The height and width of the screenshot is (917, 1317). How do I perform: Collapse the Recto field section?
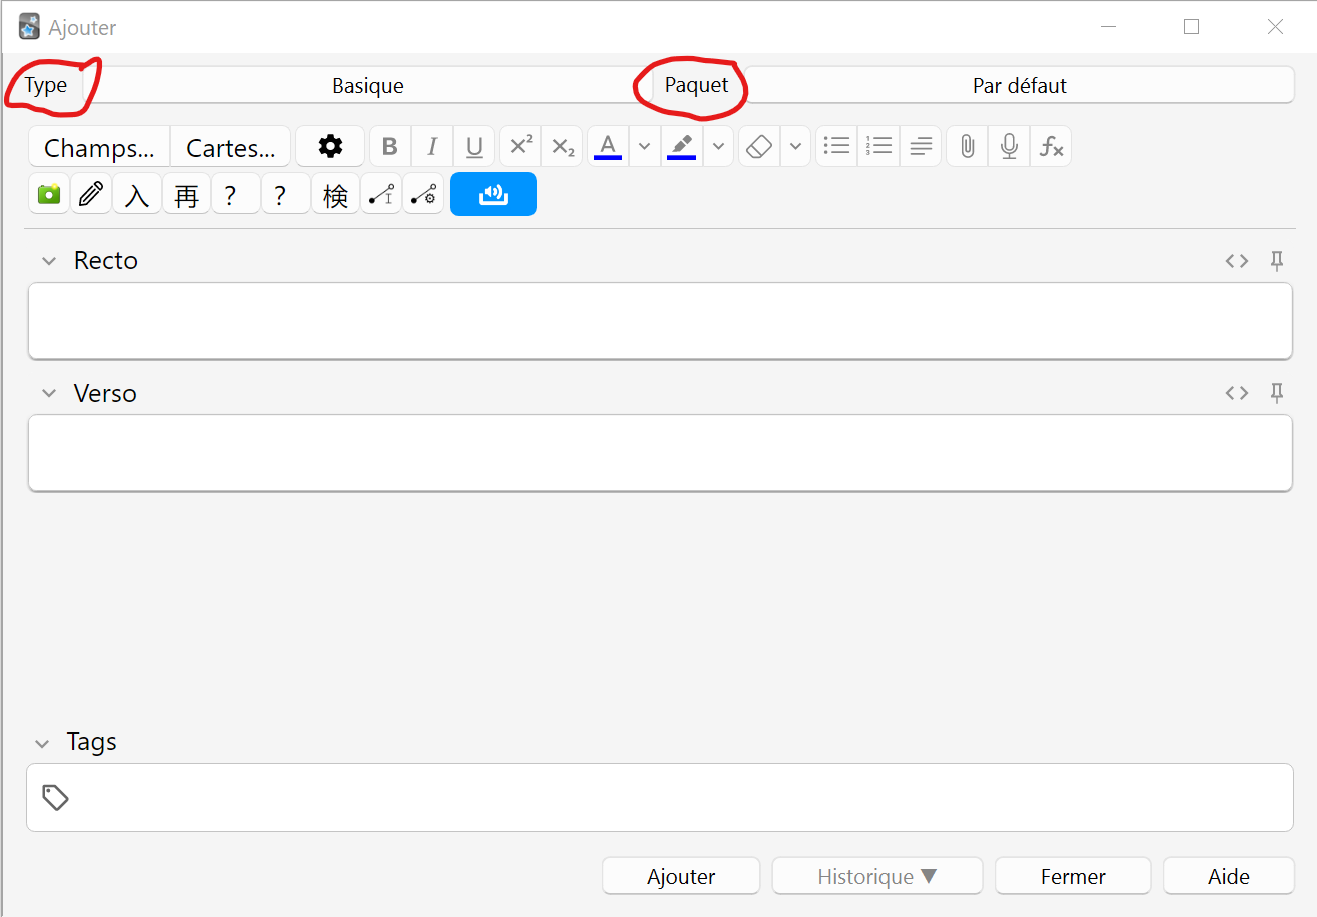pyautogui.click(x=49, y=261)
